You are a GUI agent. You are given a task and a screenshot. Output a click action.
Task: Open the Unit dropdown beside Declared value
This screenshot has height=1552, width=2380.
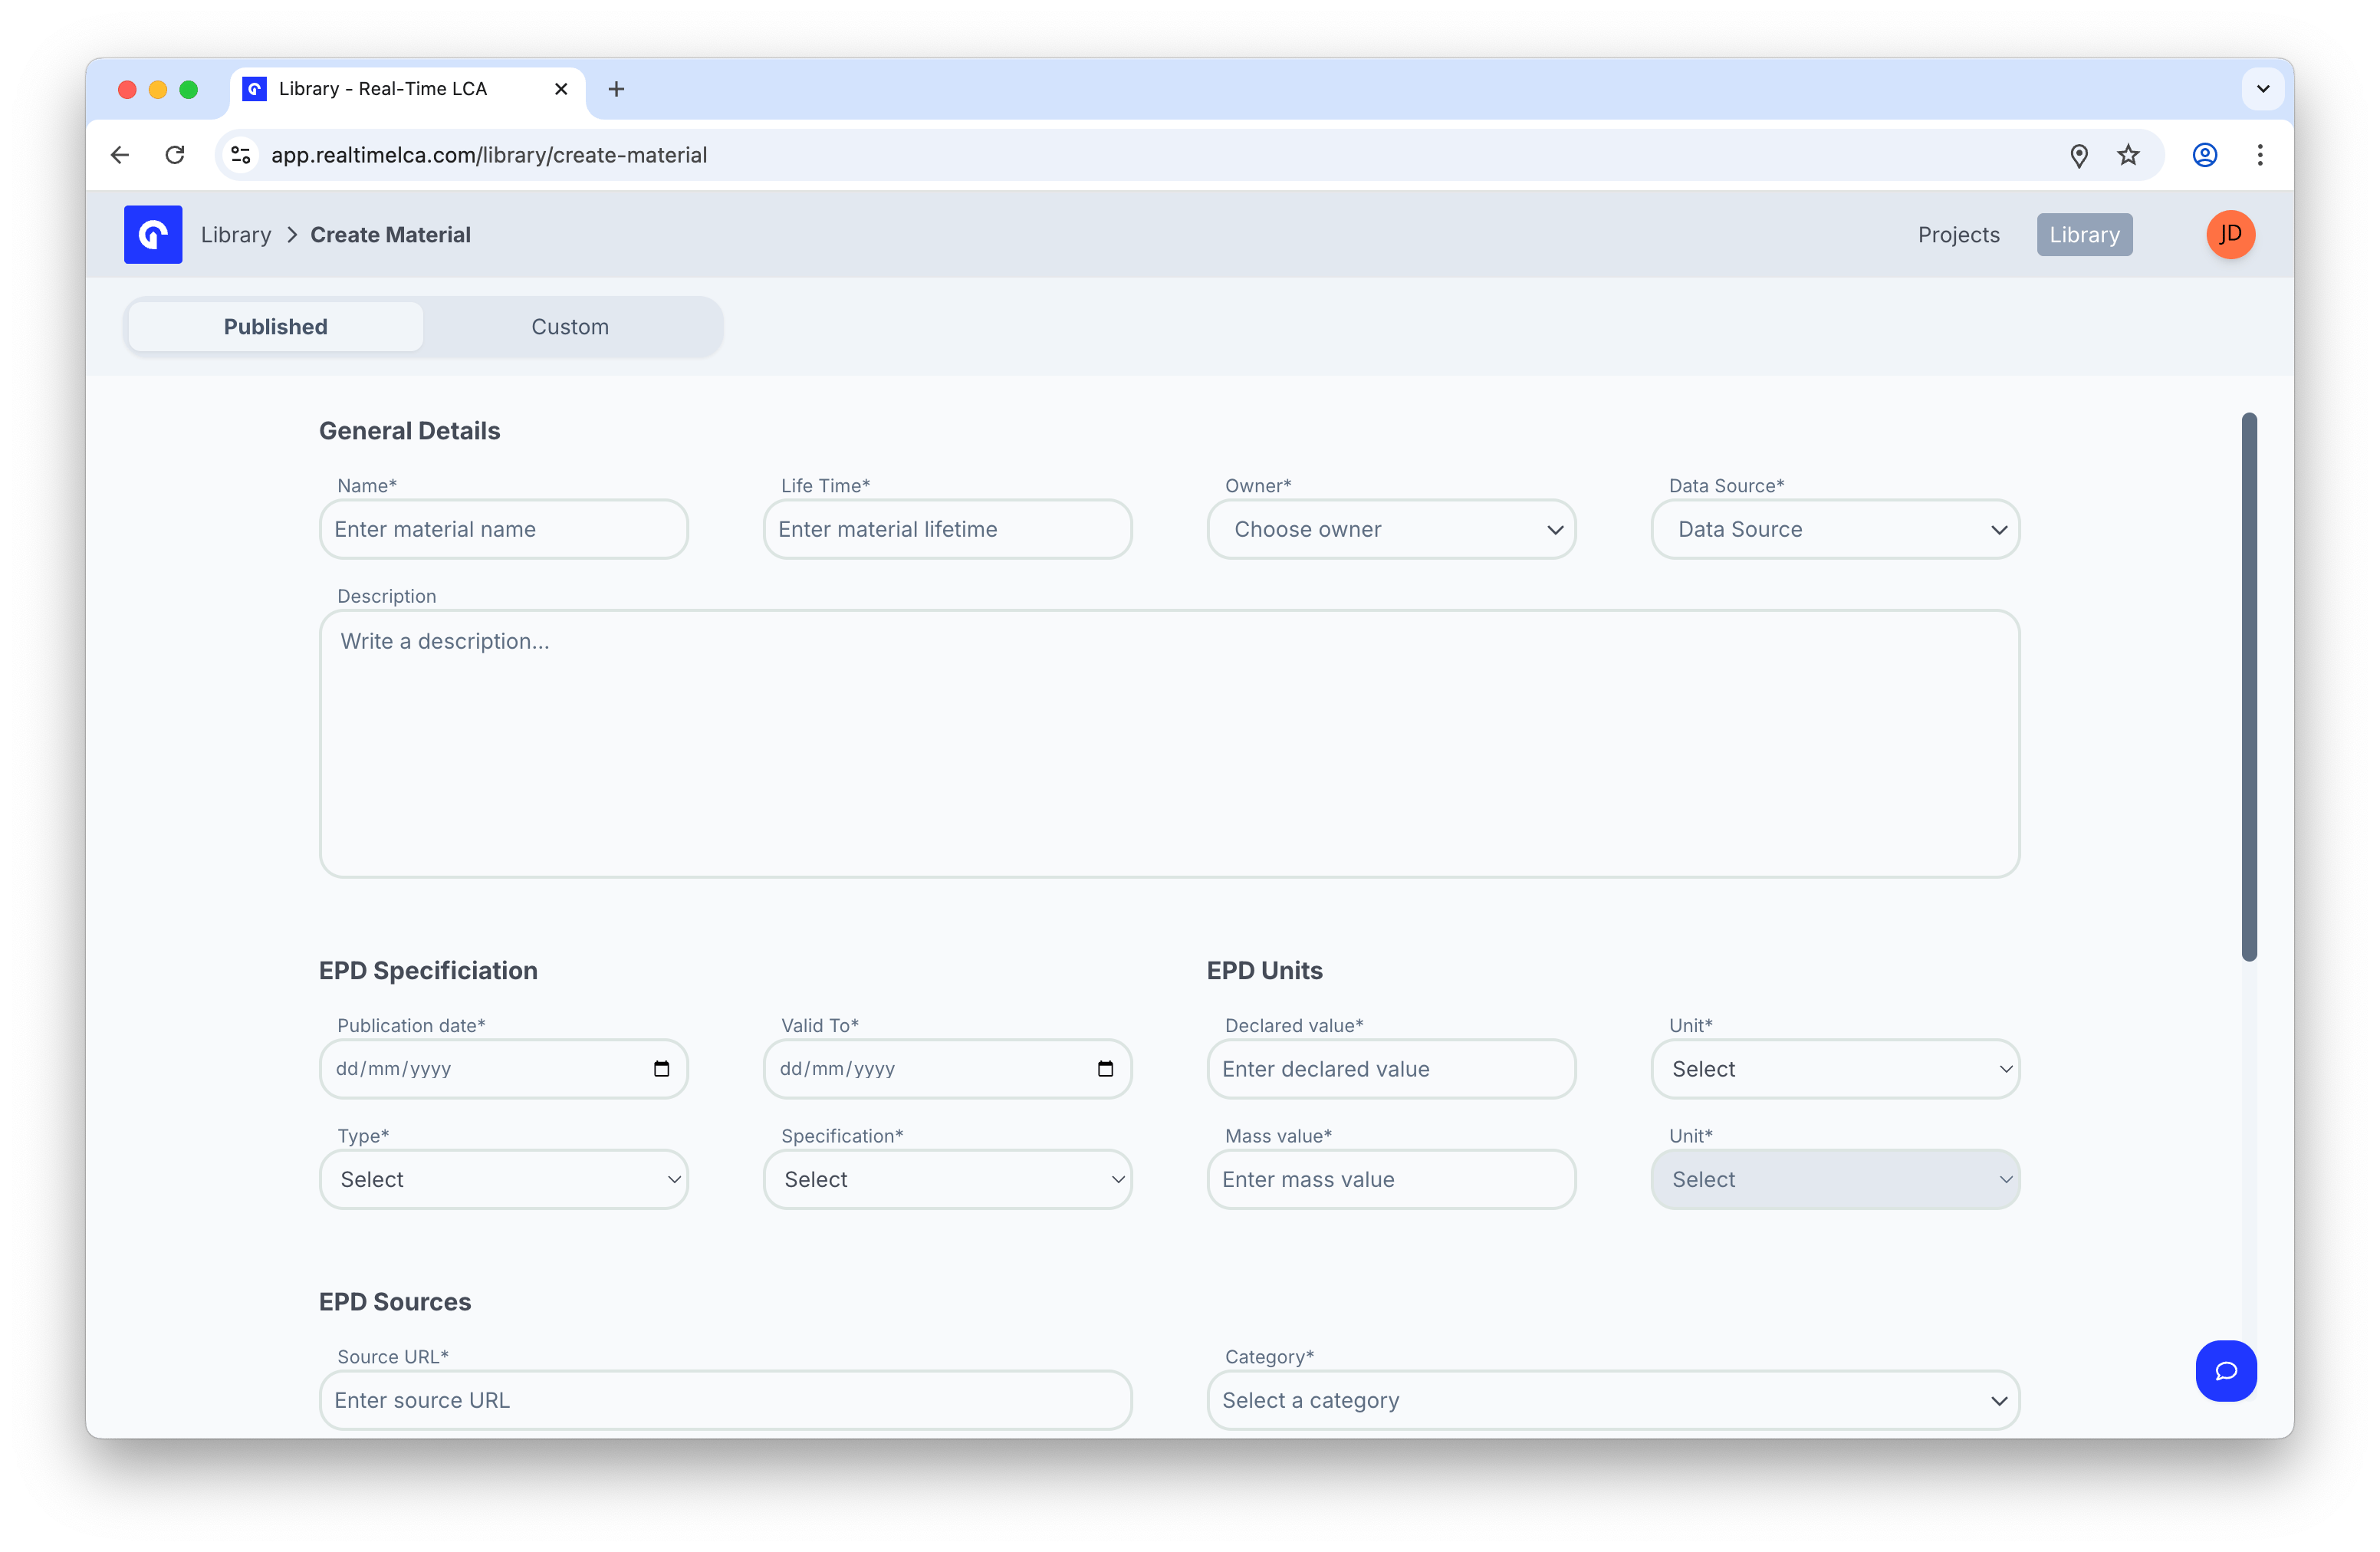coord(1835,1068)
